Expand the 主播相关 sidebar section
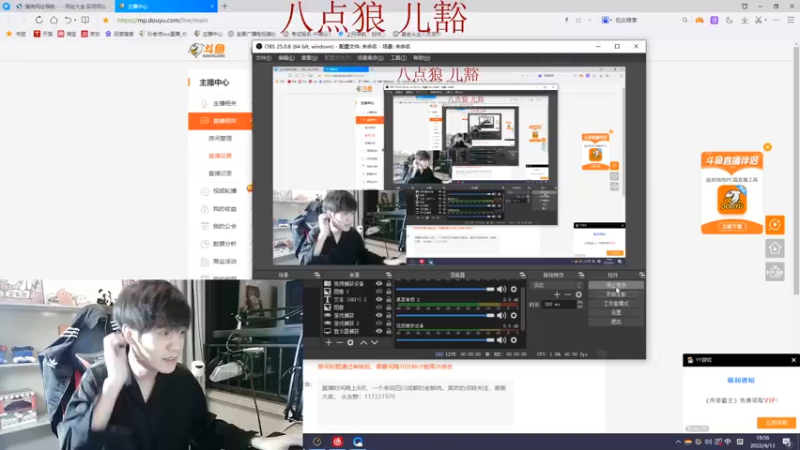This screenshot has height=450, width=800. pos(220,103)
